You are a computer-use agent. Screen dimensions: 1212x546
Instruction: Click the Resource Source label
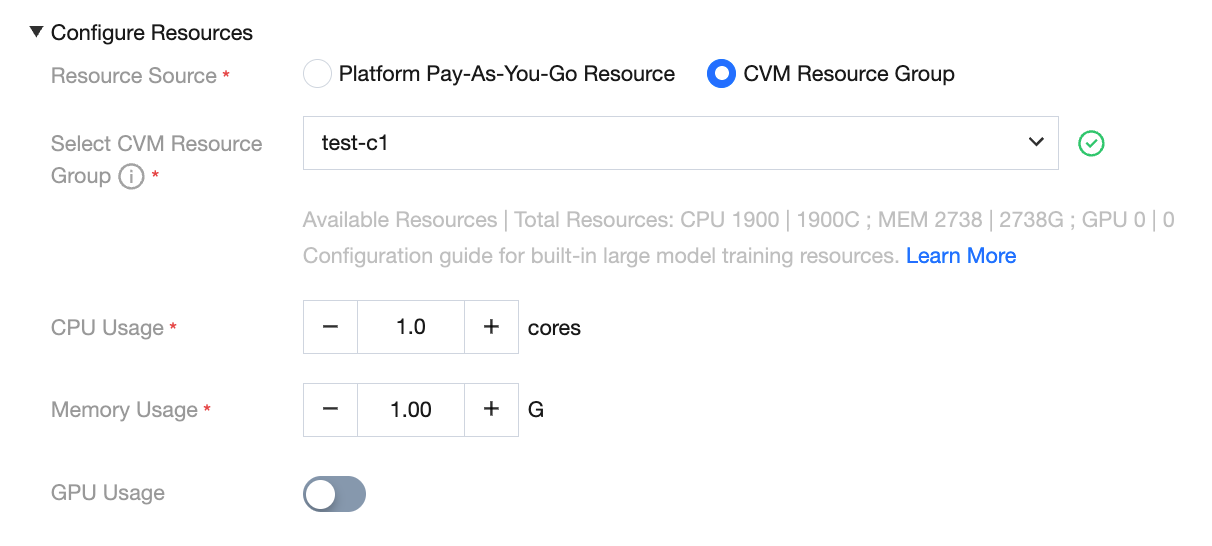[x=134, y=76]
